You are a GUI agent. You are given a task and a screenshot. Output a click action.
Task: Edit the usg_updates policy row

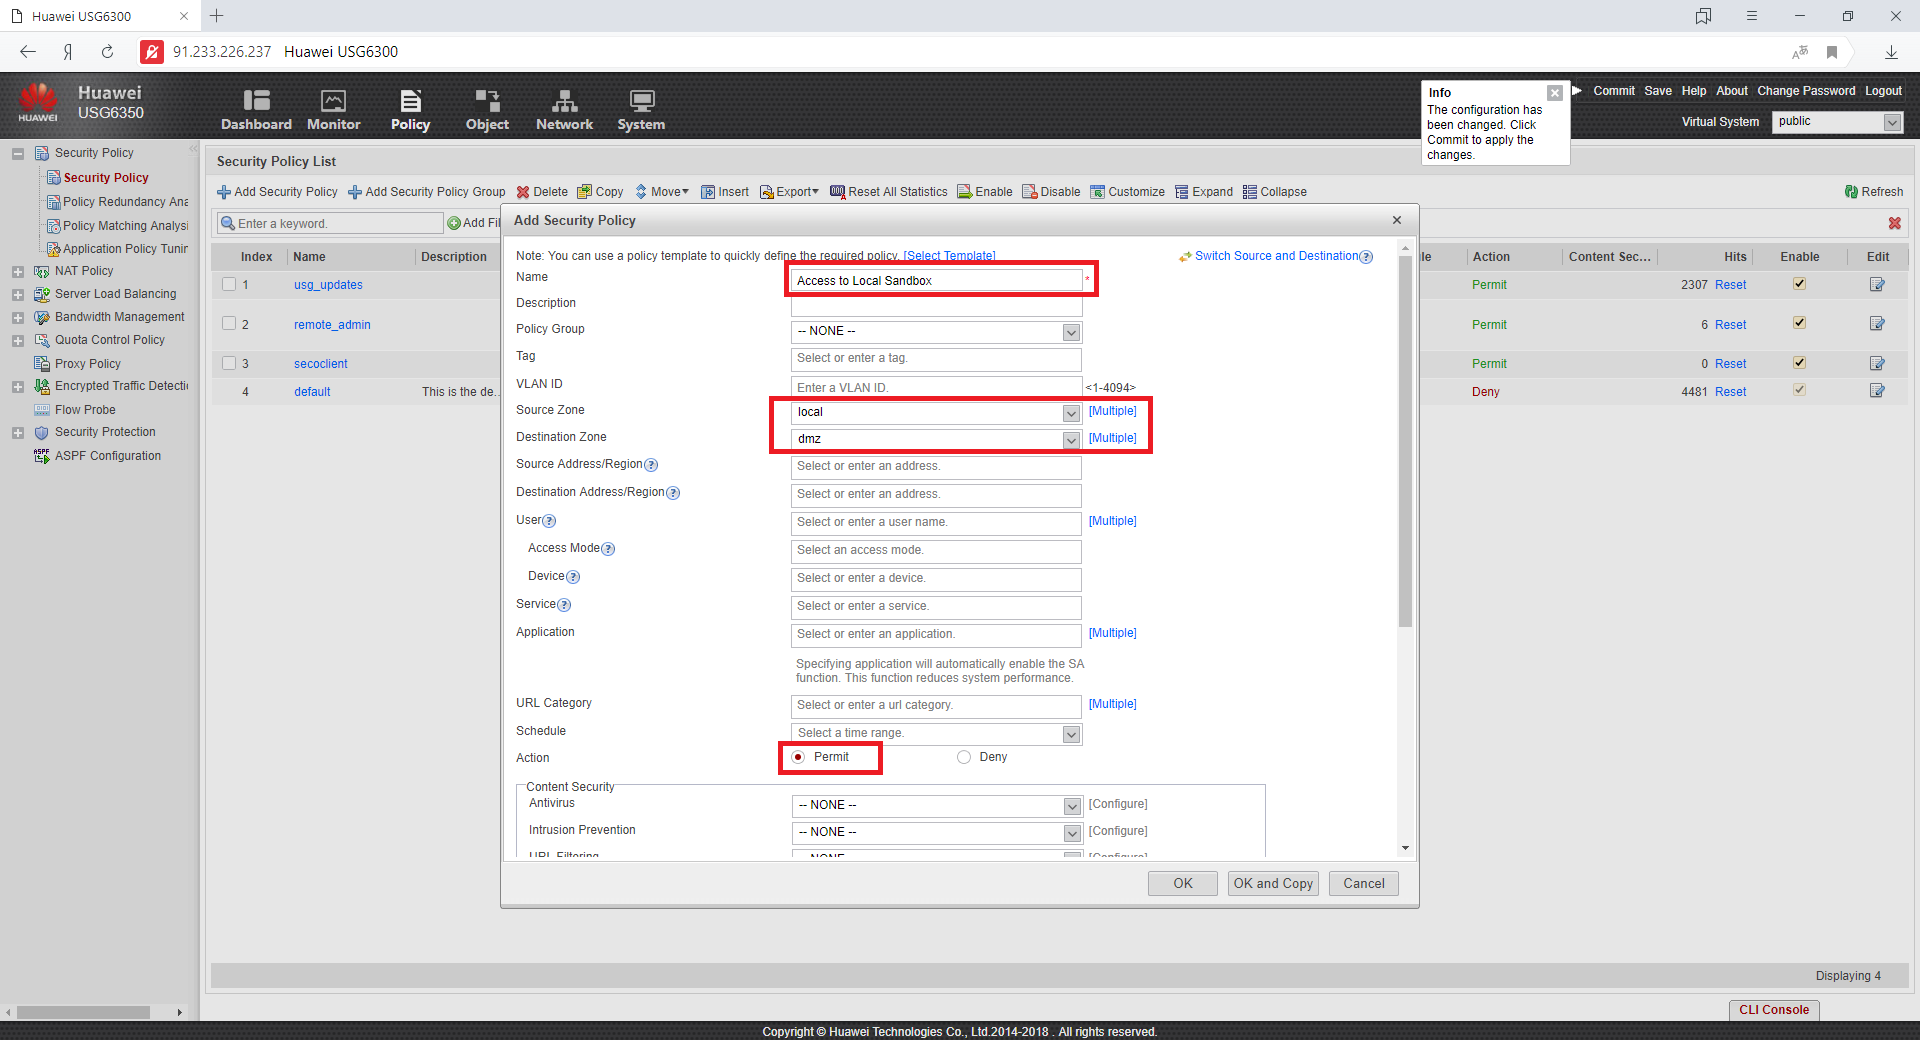[x=1877, y=285]
